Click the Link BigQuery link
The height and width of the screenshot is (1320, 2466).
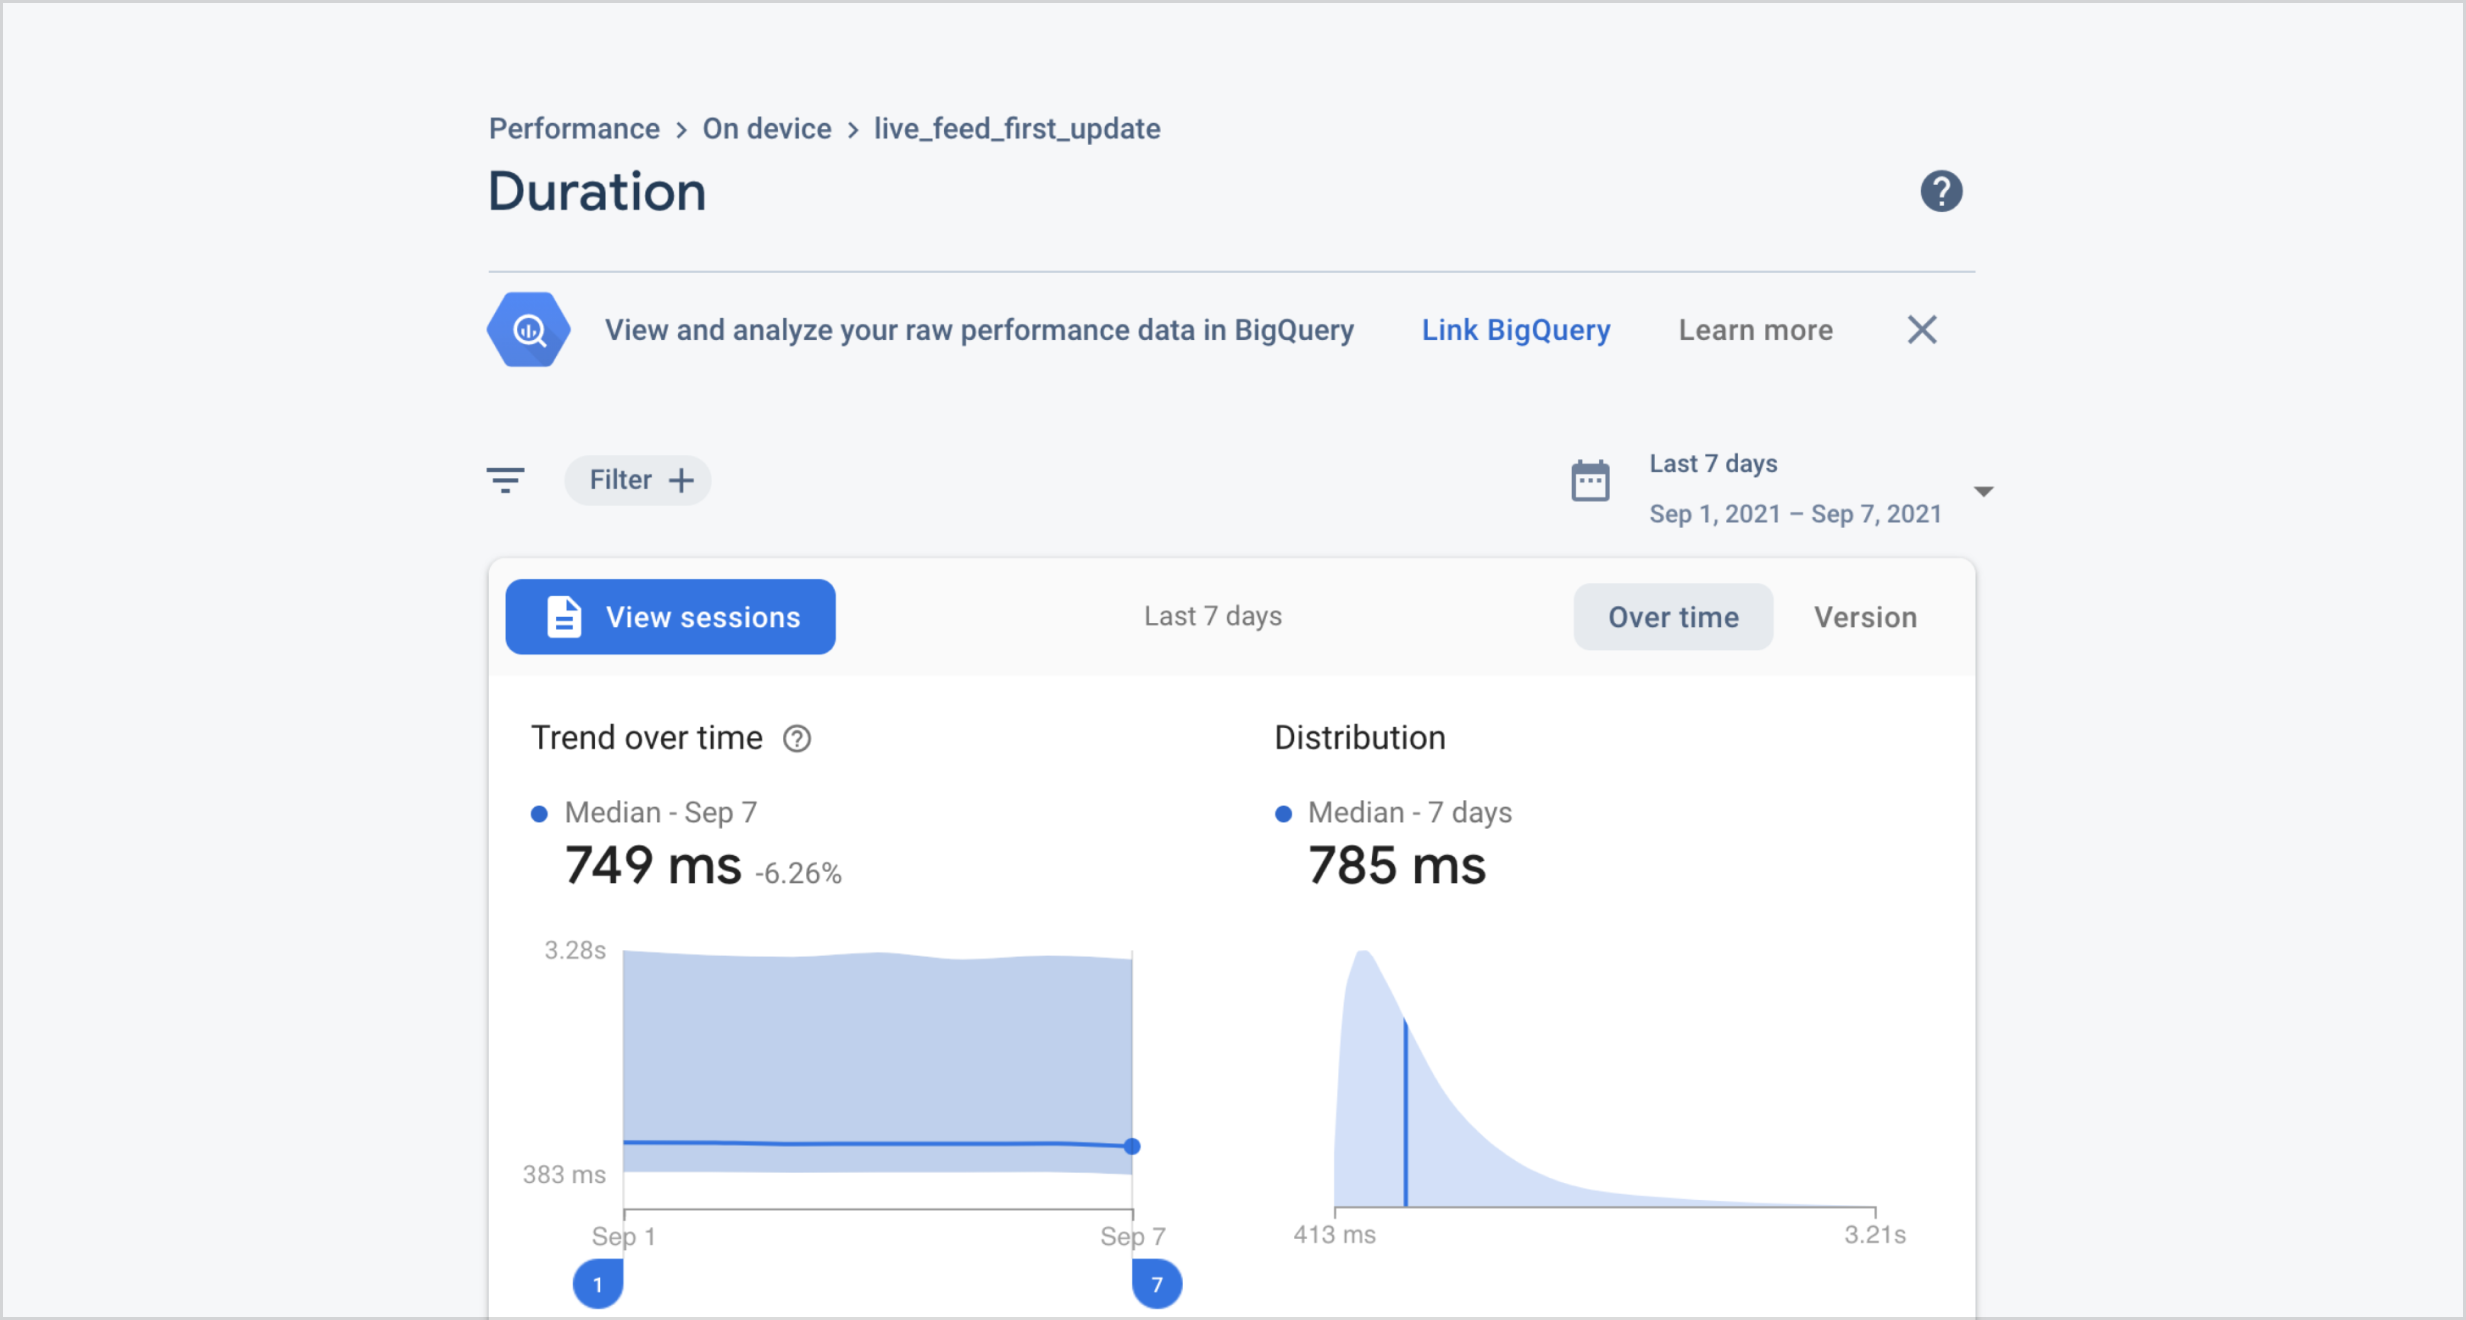(1515, 330)
